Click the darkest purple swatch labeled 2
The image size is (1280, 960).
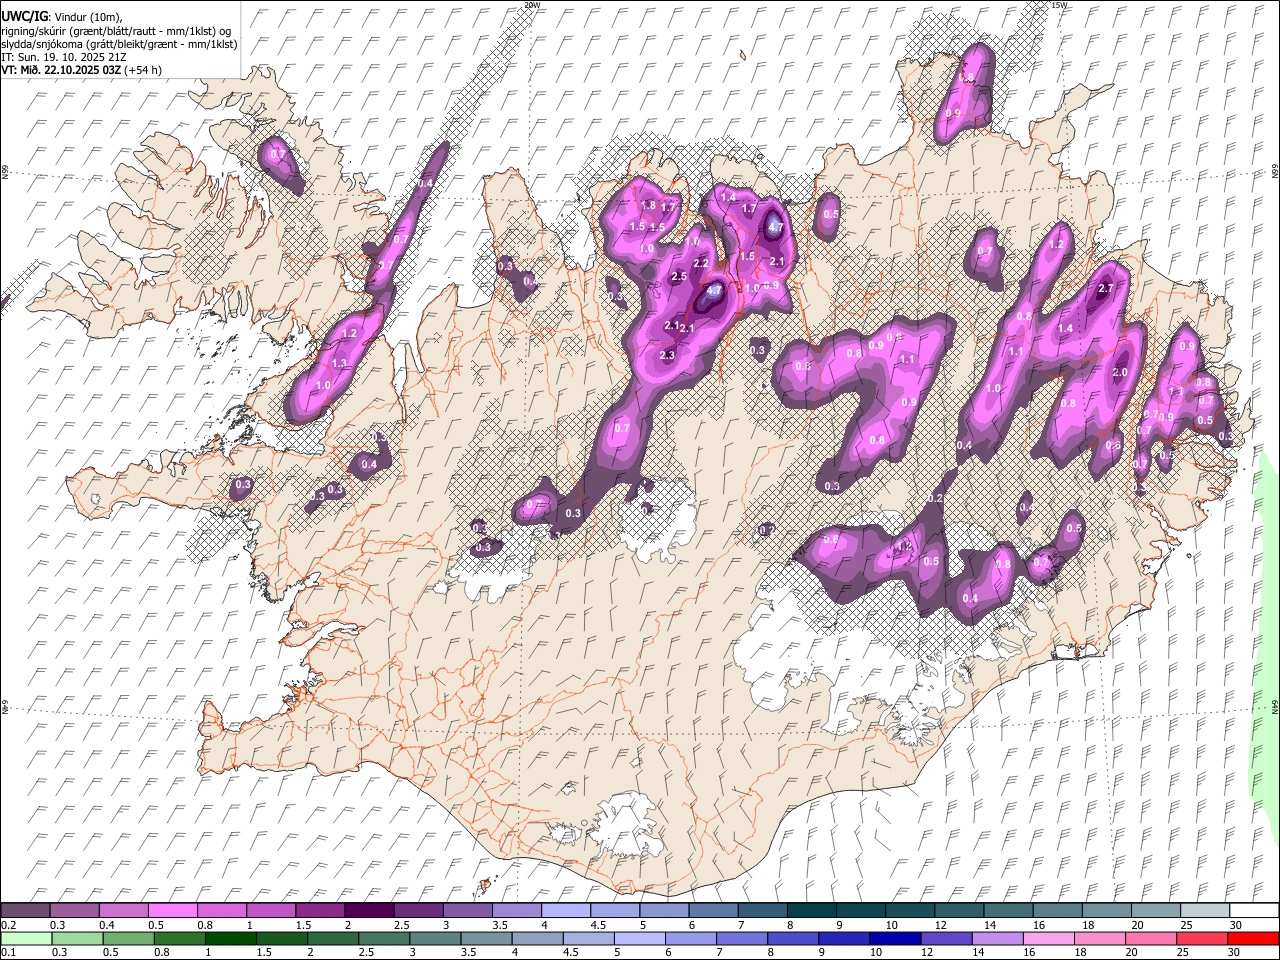368,910
